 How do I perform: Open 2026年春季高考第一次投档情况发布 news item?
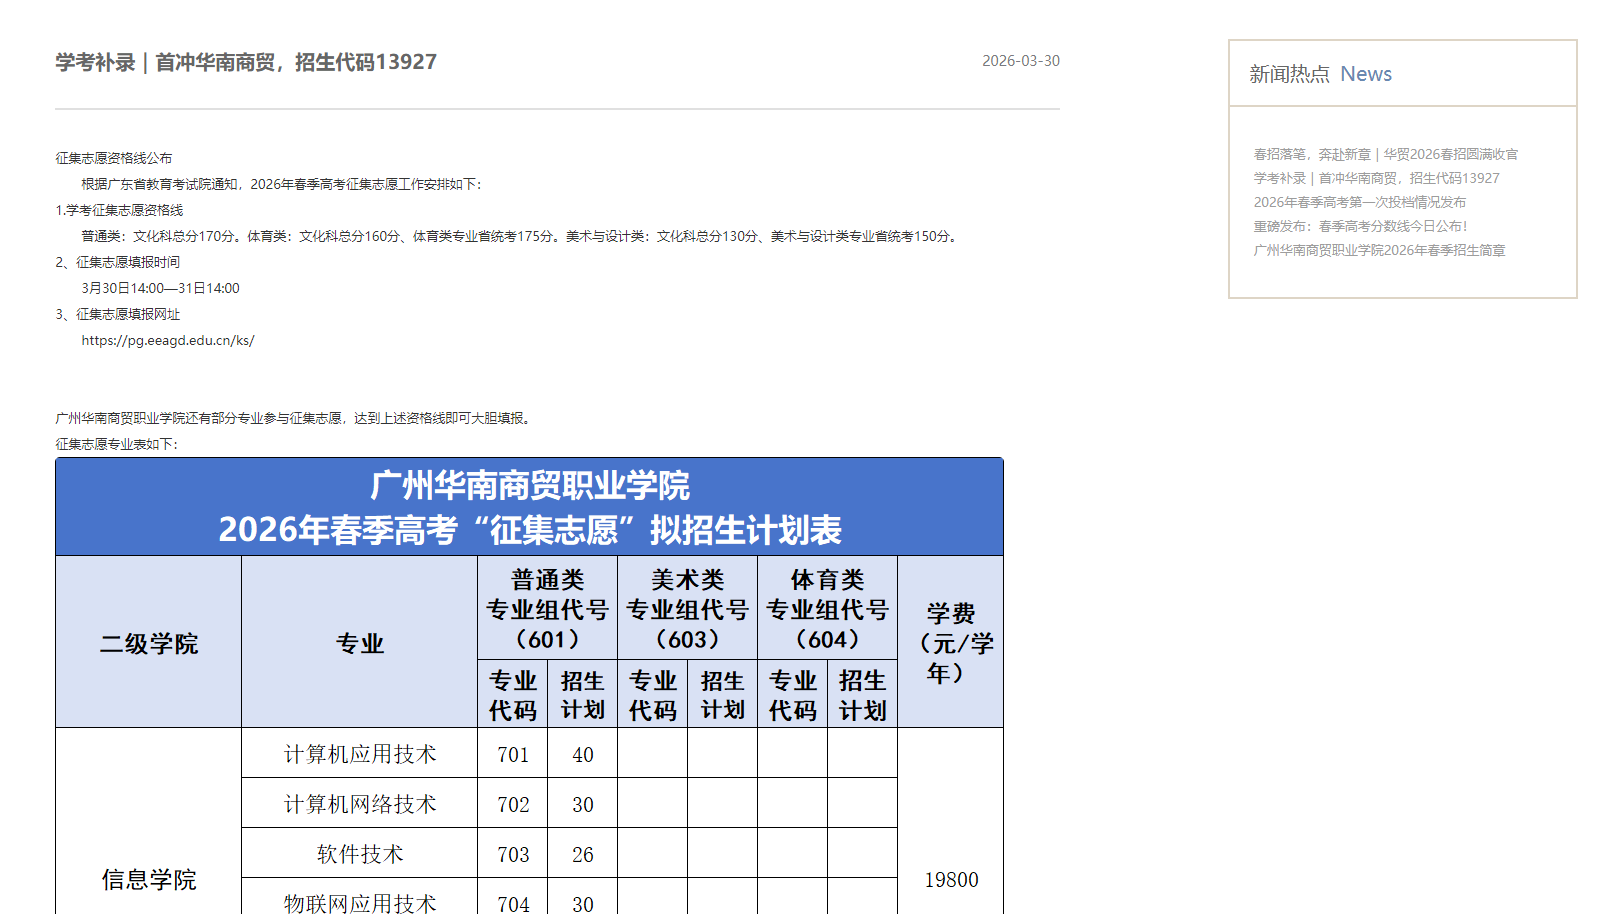click(x=1361, y=201)
